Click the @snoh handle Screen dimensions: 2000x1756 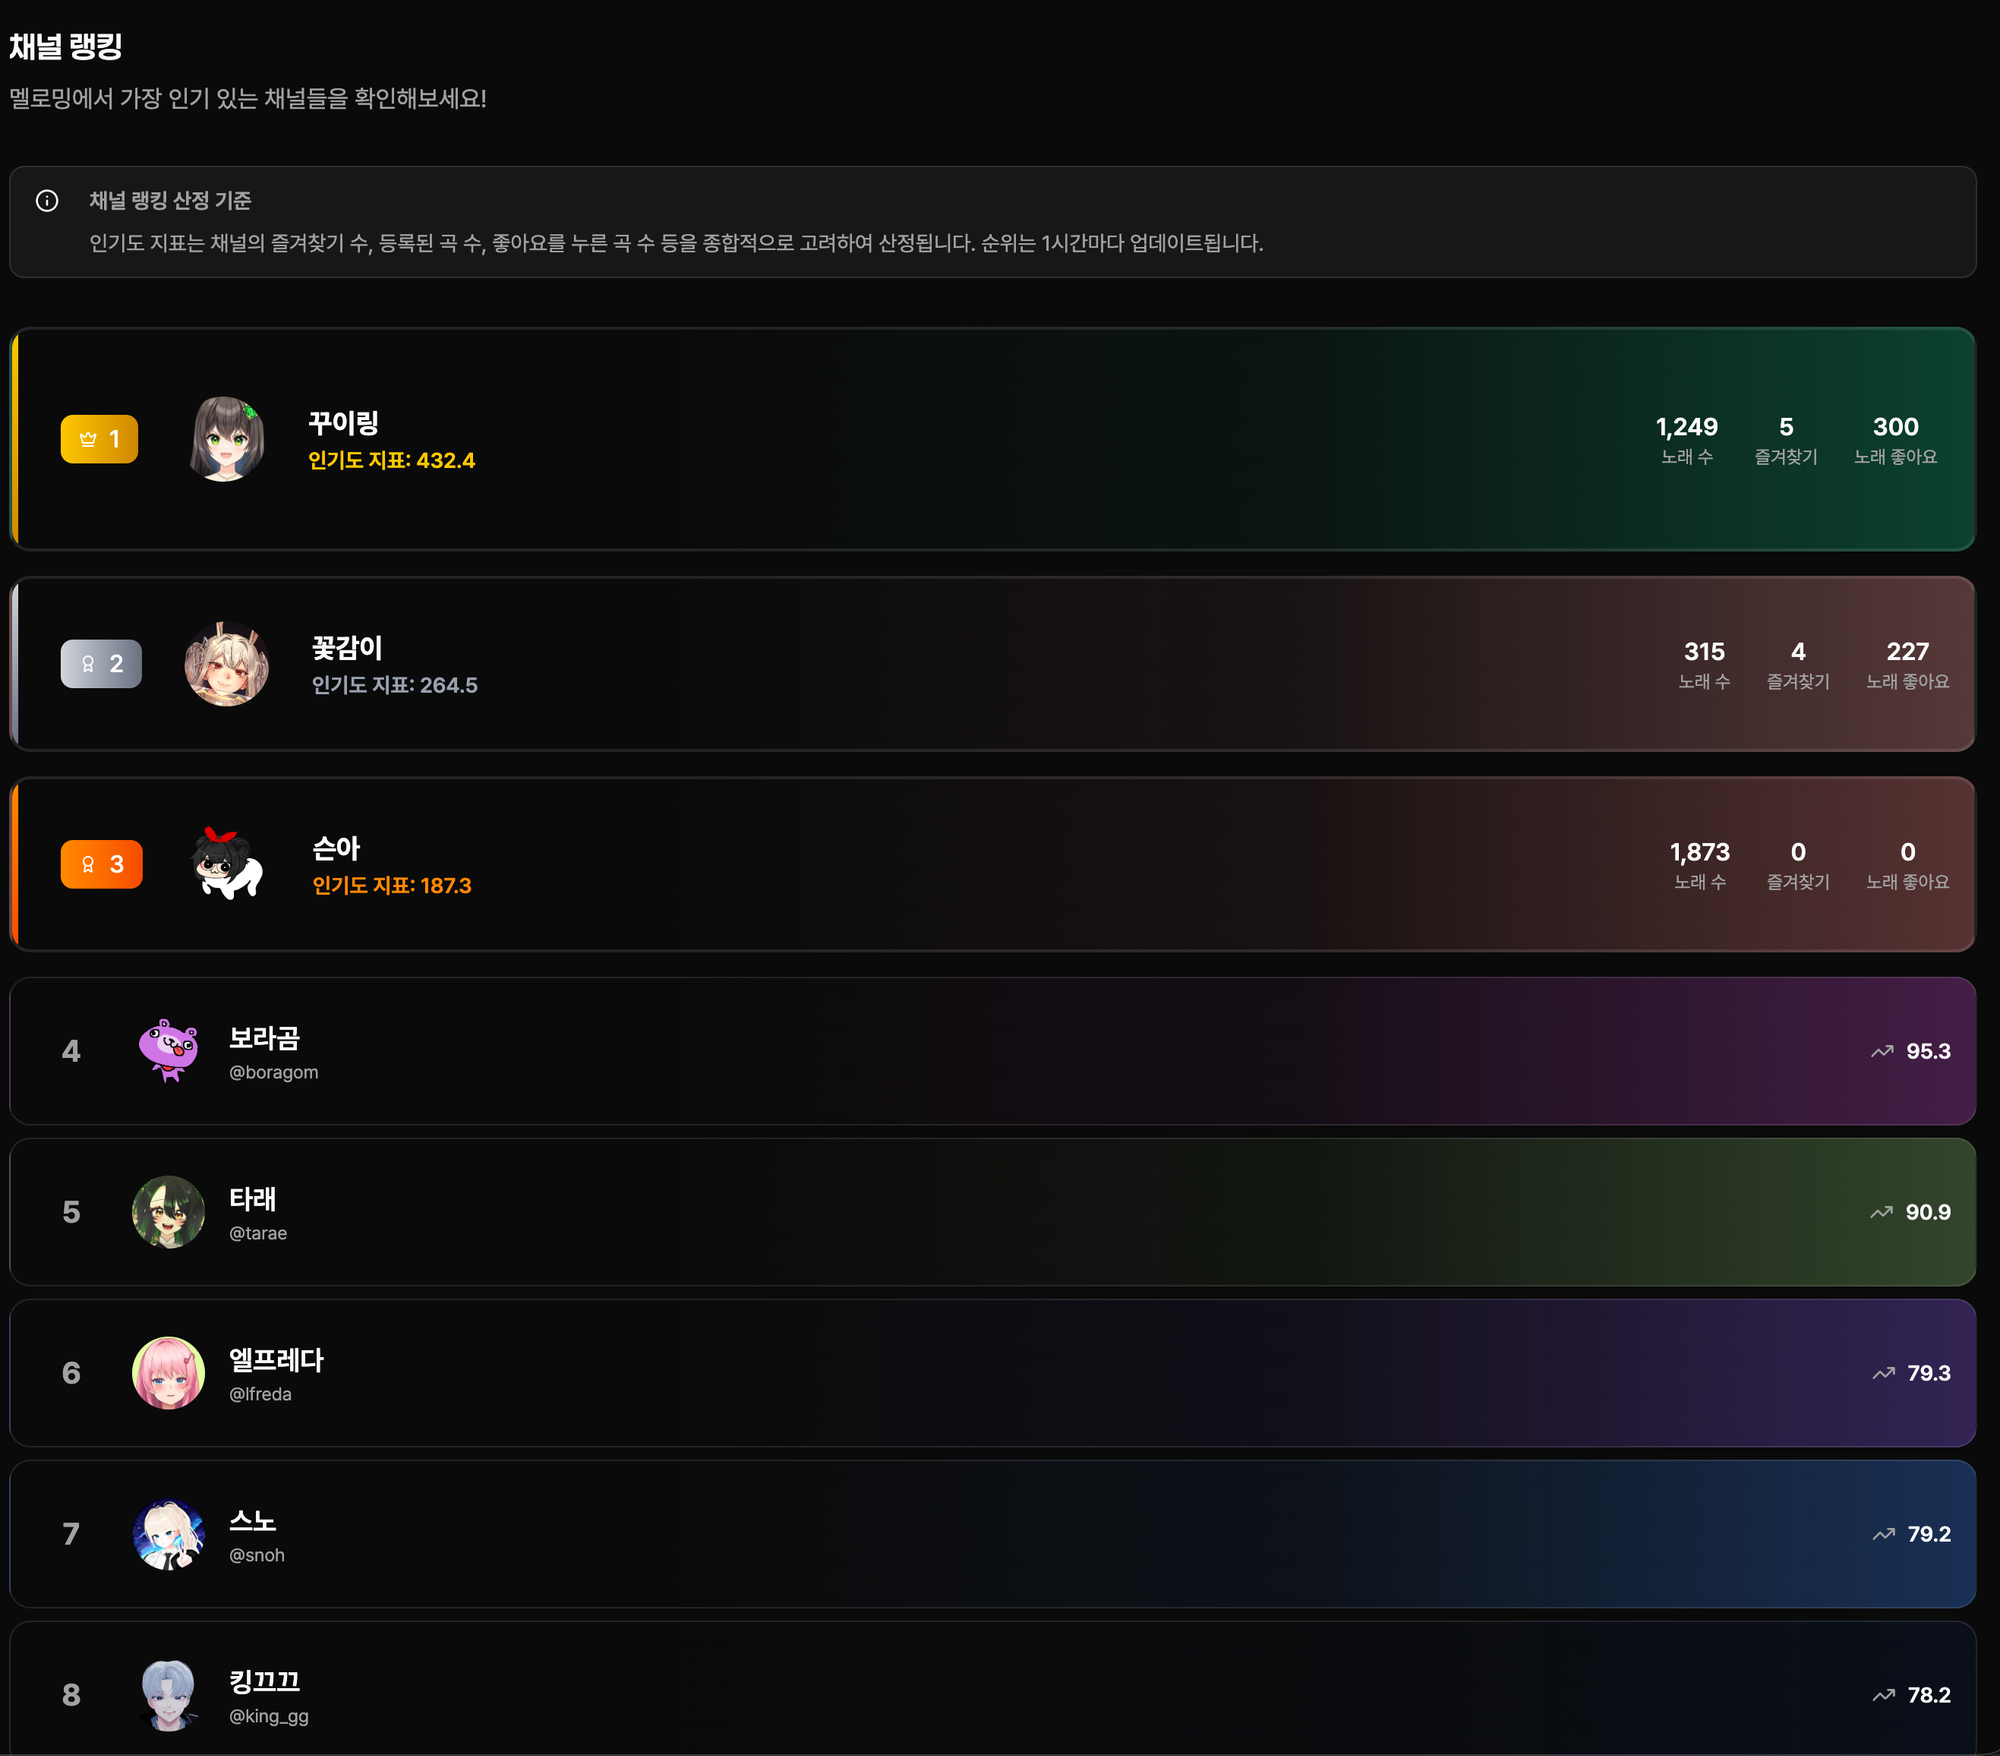point(257,1555)
